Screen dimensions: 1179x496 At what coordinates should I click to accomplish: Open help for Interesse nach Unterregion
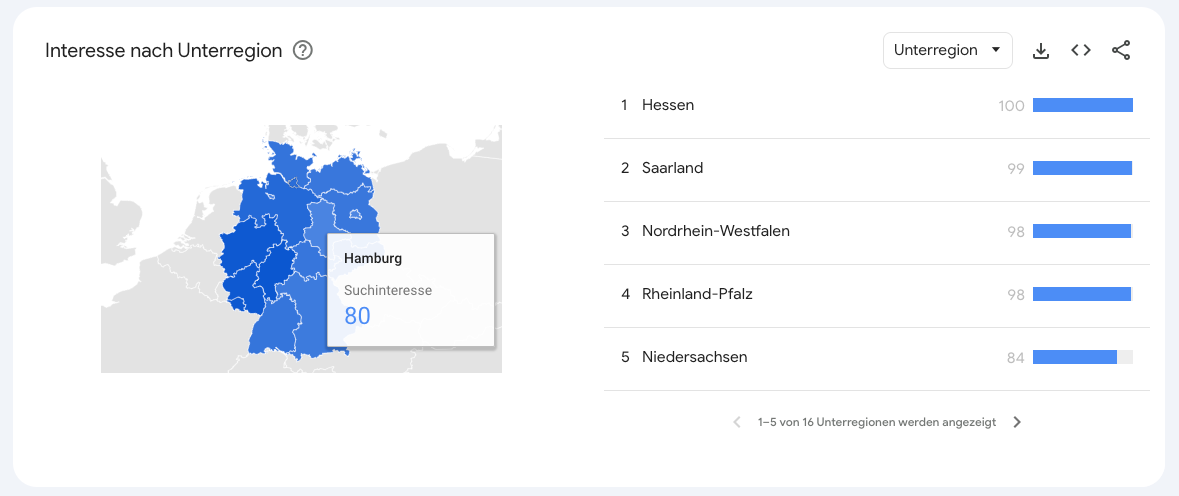(x=303, y=50)
